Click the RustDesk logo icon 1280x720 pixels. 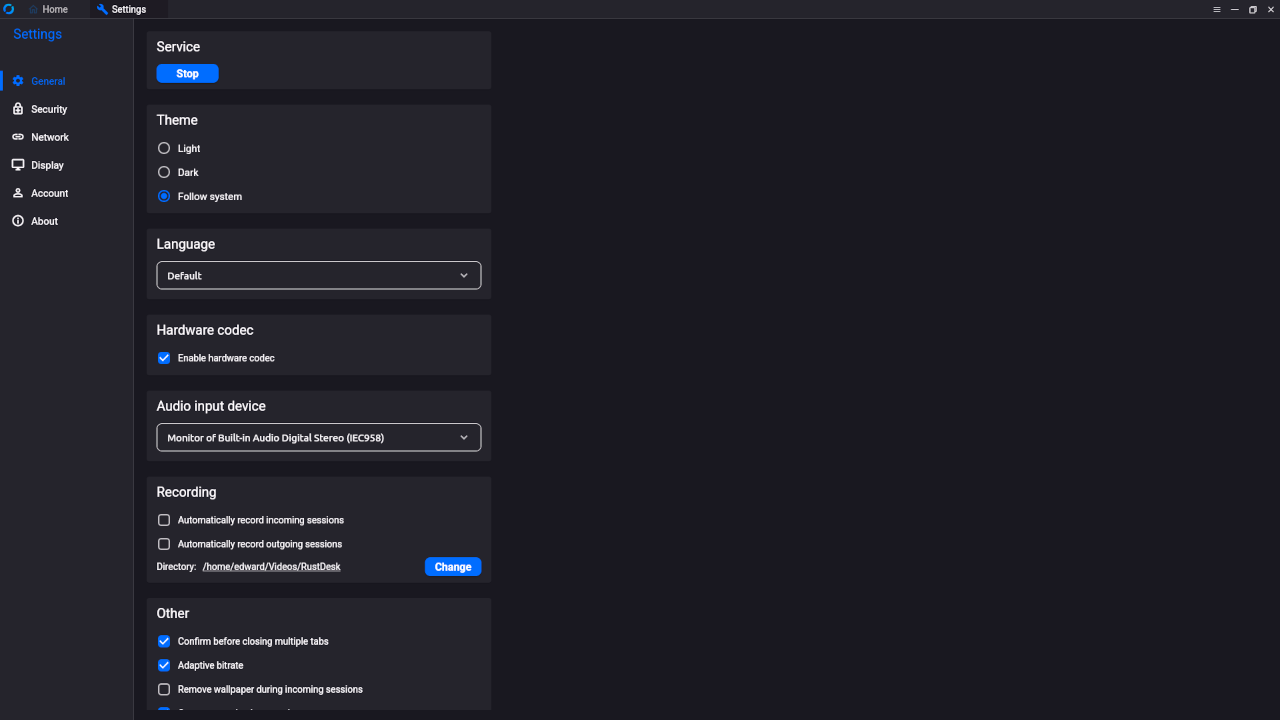[9, 9]
